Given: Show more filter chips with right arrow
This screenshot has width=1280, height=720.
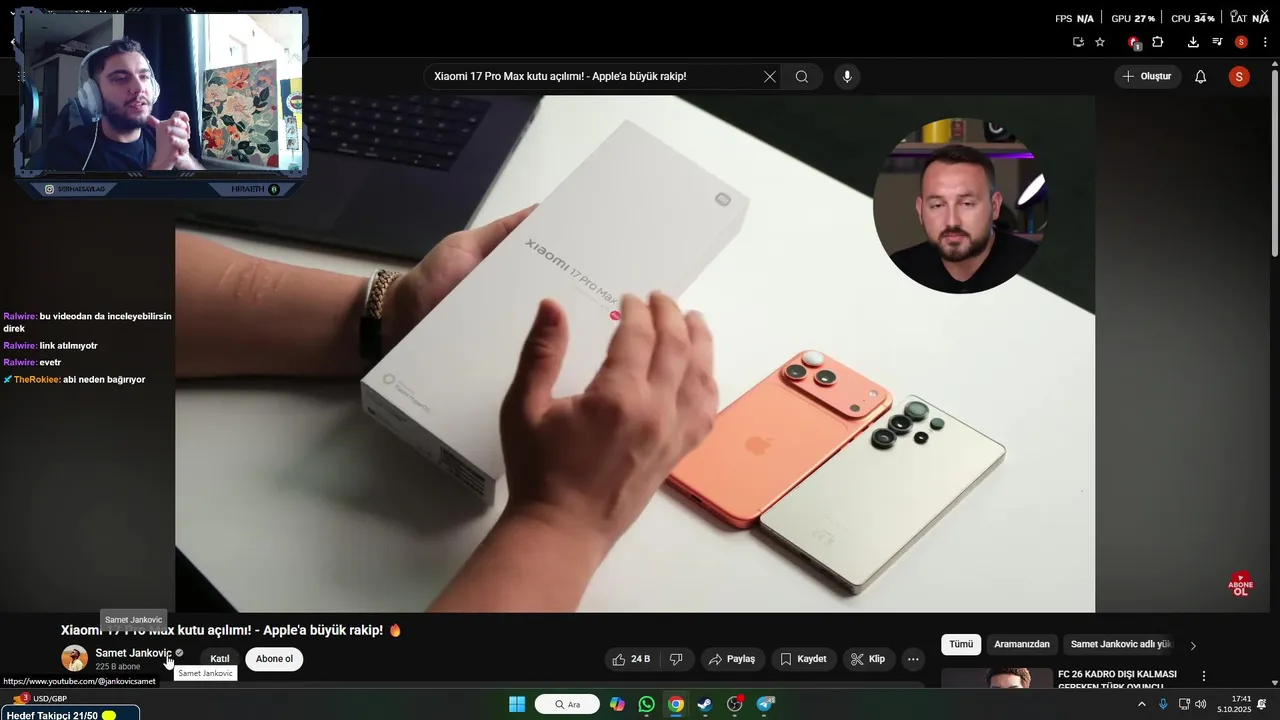Looking at the screenshot, I should click(x=1192, y=645).
